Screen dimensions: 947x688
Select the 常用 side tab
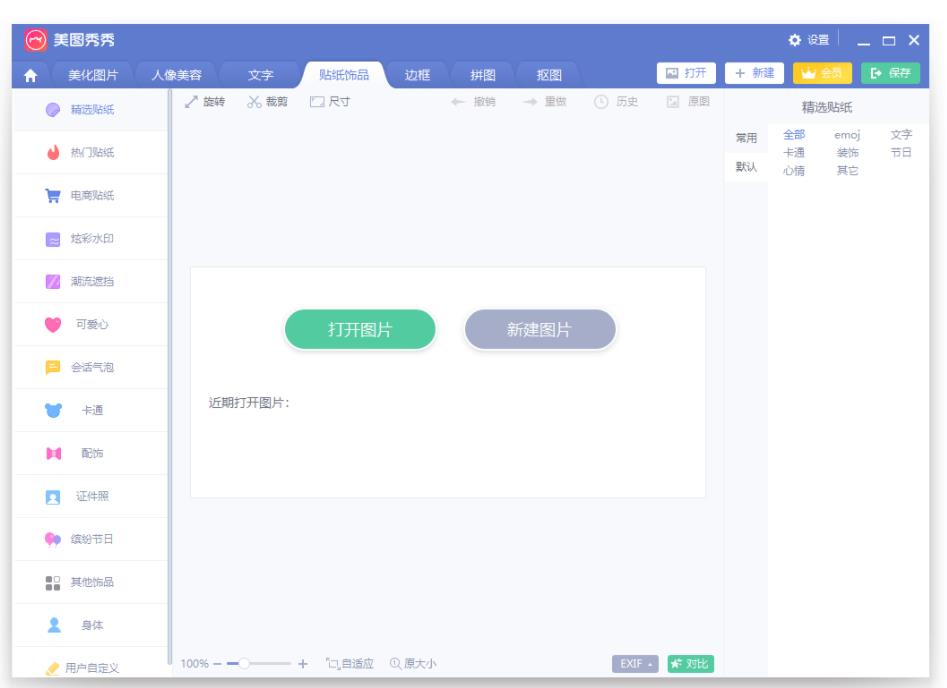tap(746, 138)
